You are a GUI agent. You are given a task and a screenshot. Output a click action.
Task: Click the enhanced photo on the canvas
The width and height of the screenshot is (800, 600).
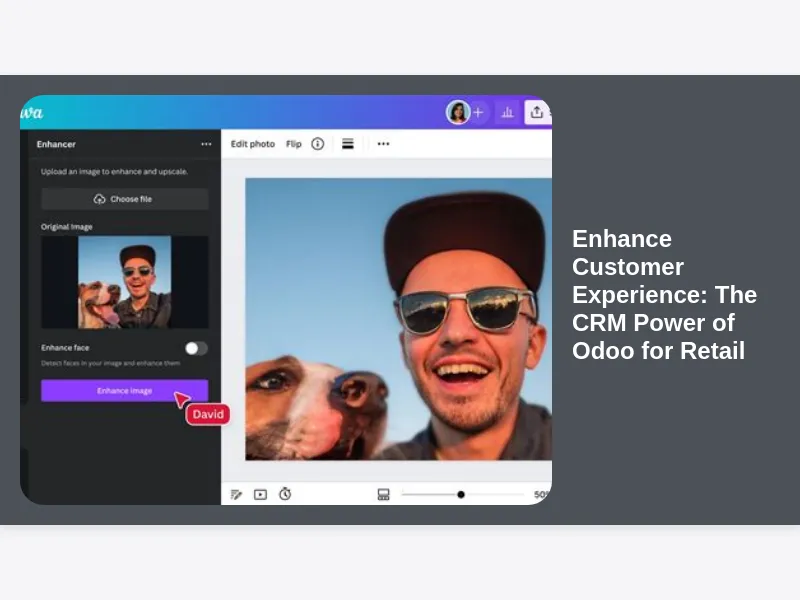click(400, 318)
